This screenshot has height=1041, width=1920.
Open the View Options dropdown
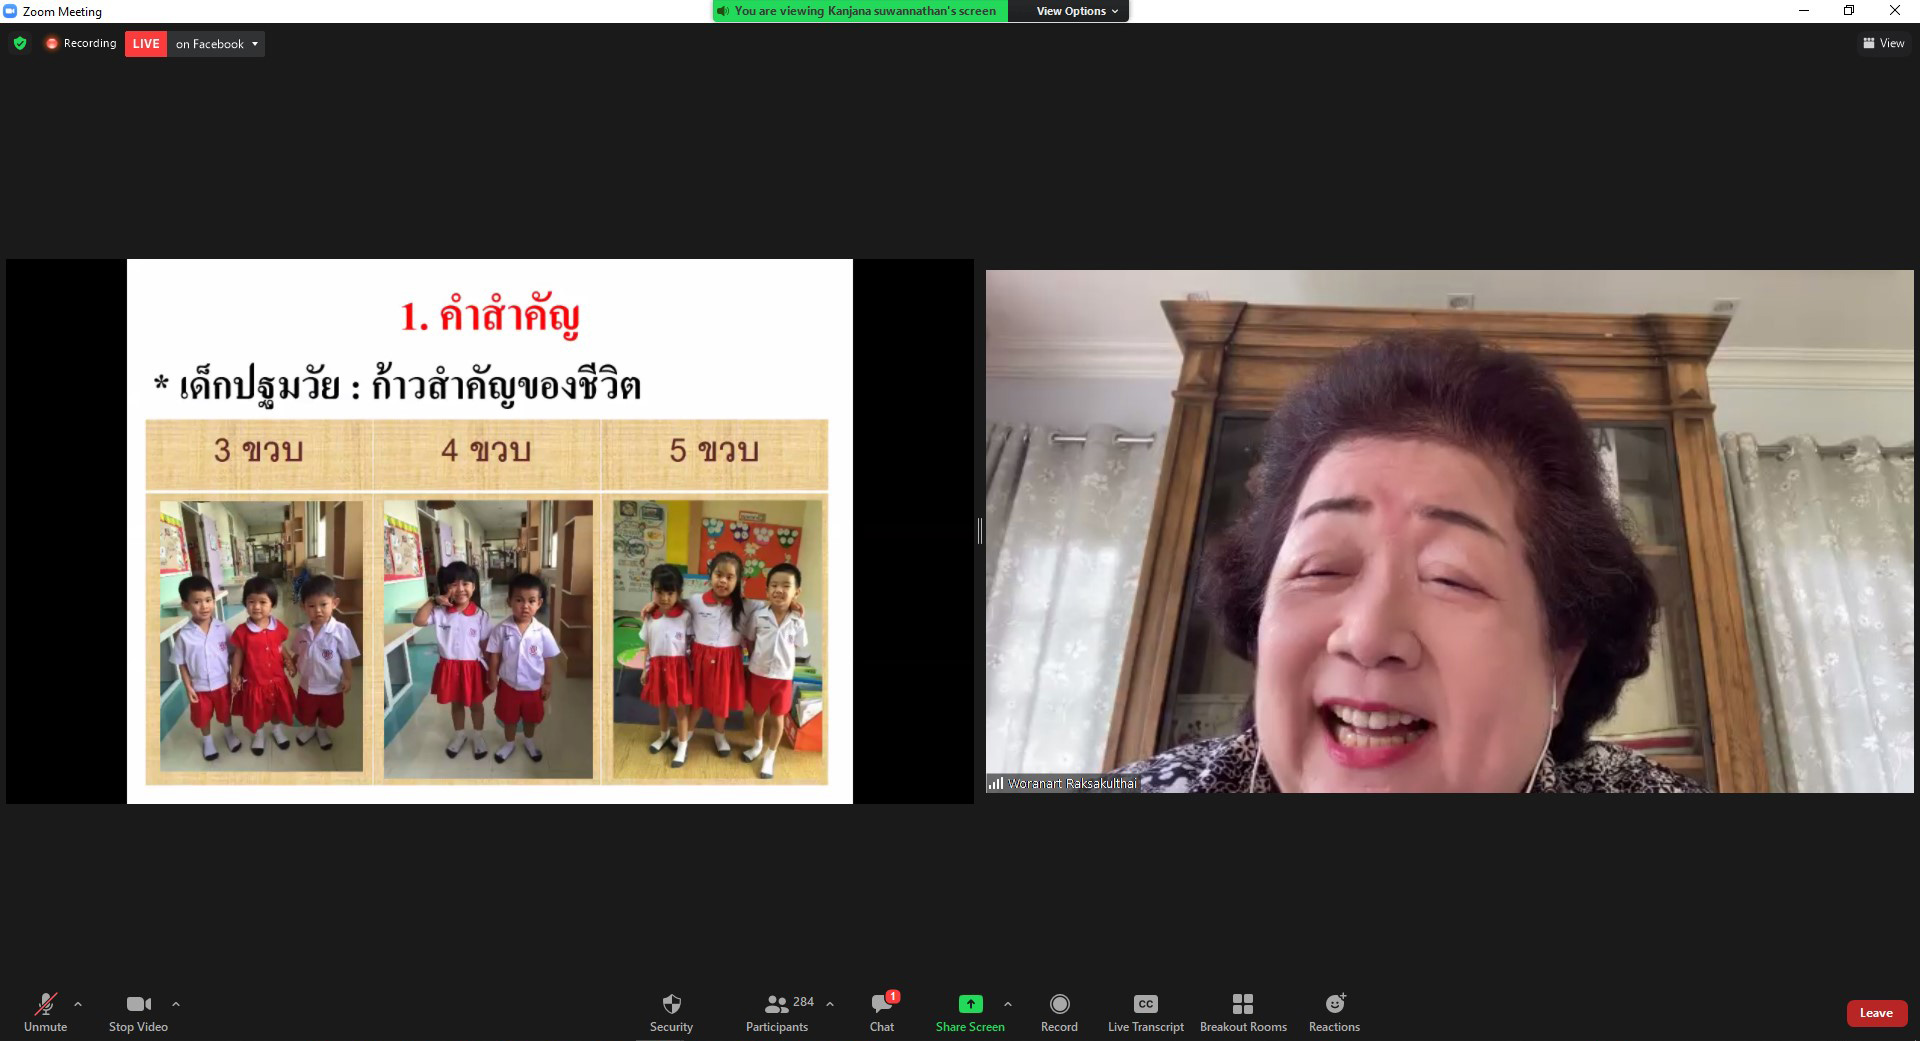(1077, 11)
